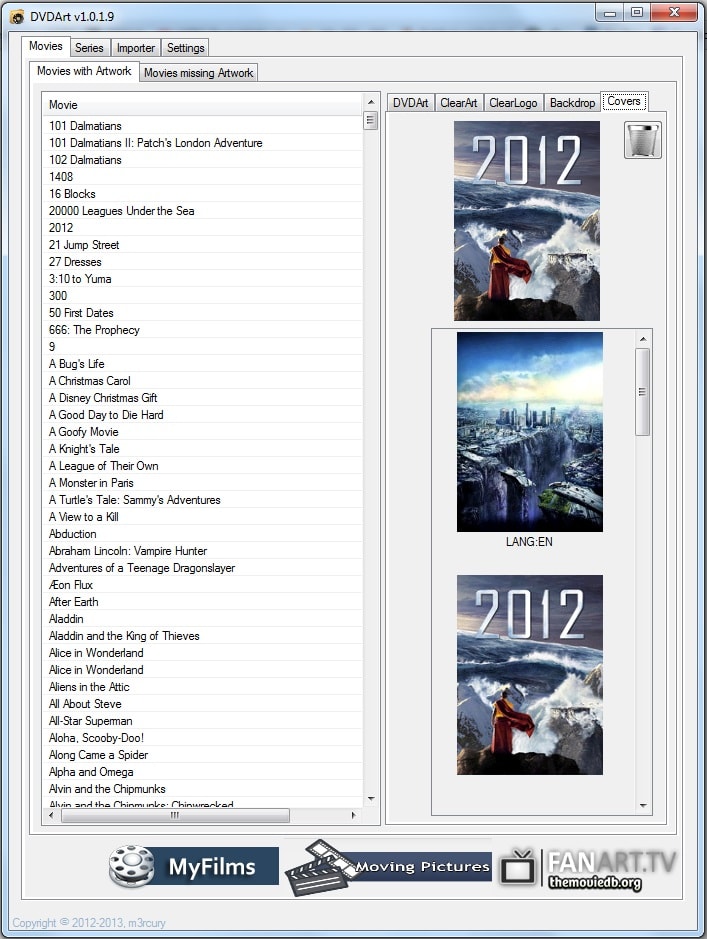Click the covers panel scroll-down arrow
Screen dimensions: 707x939
coord(643,806)
